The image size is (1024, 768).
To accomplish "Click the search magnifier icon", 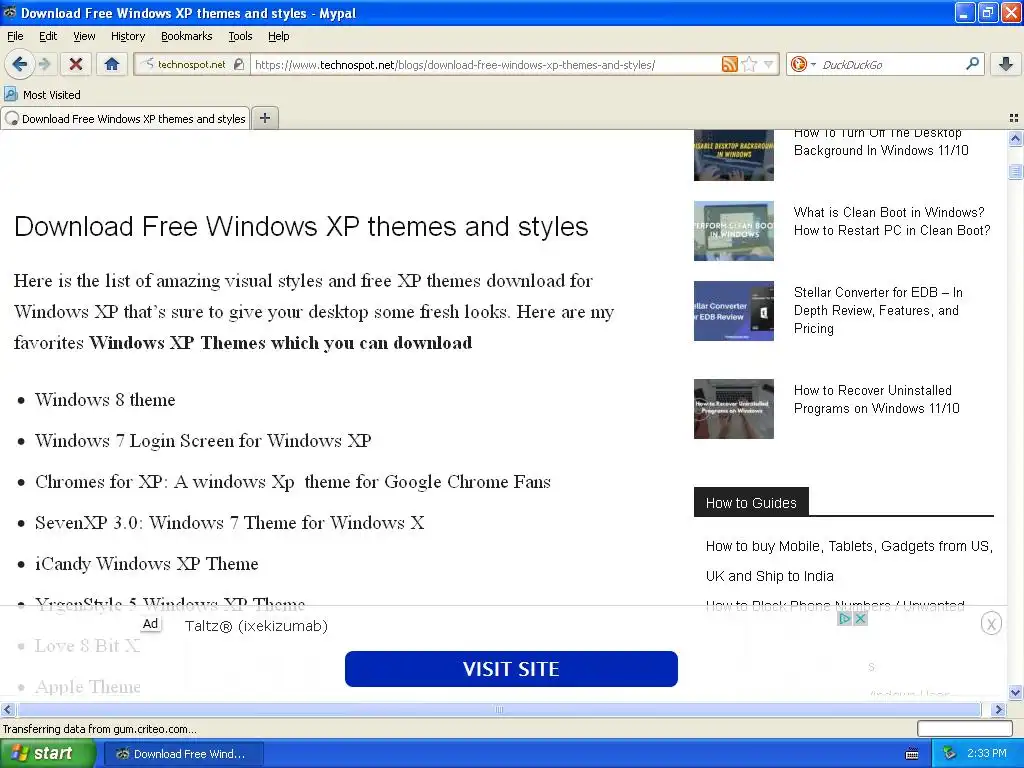I will [972, 64].
